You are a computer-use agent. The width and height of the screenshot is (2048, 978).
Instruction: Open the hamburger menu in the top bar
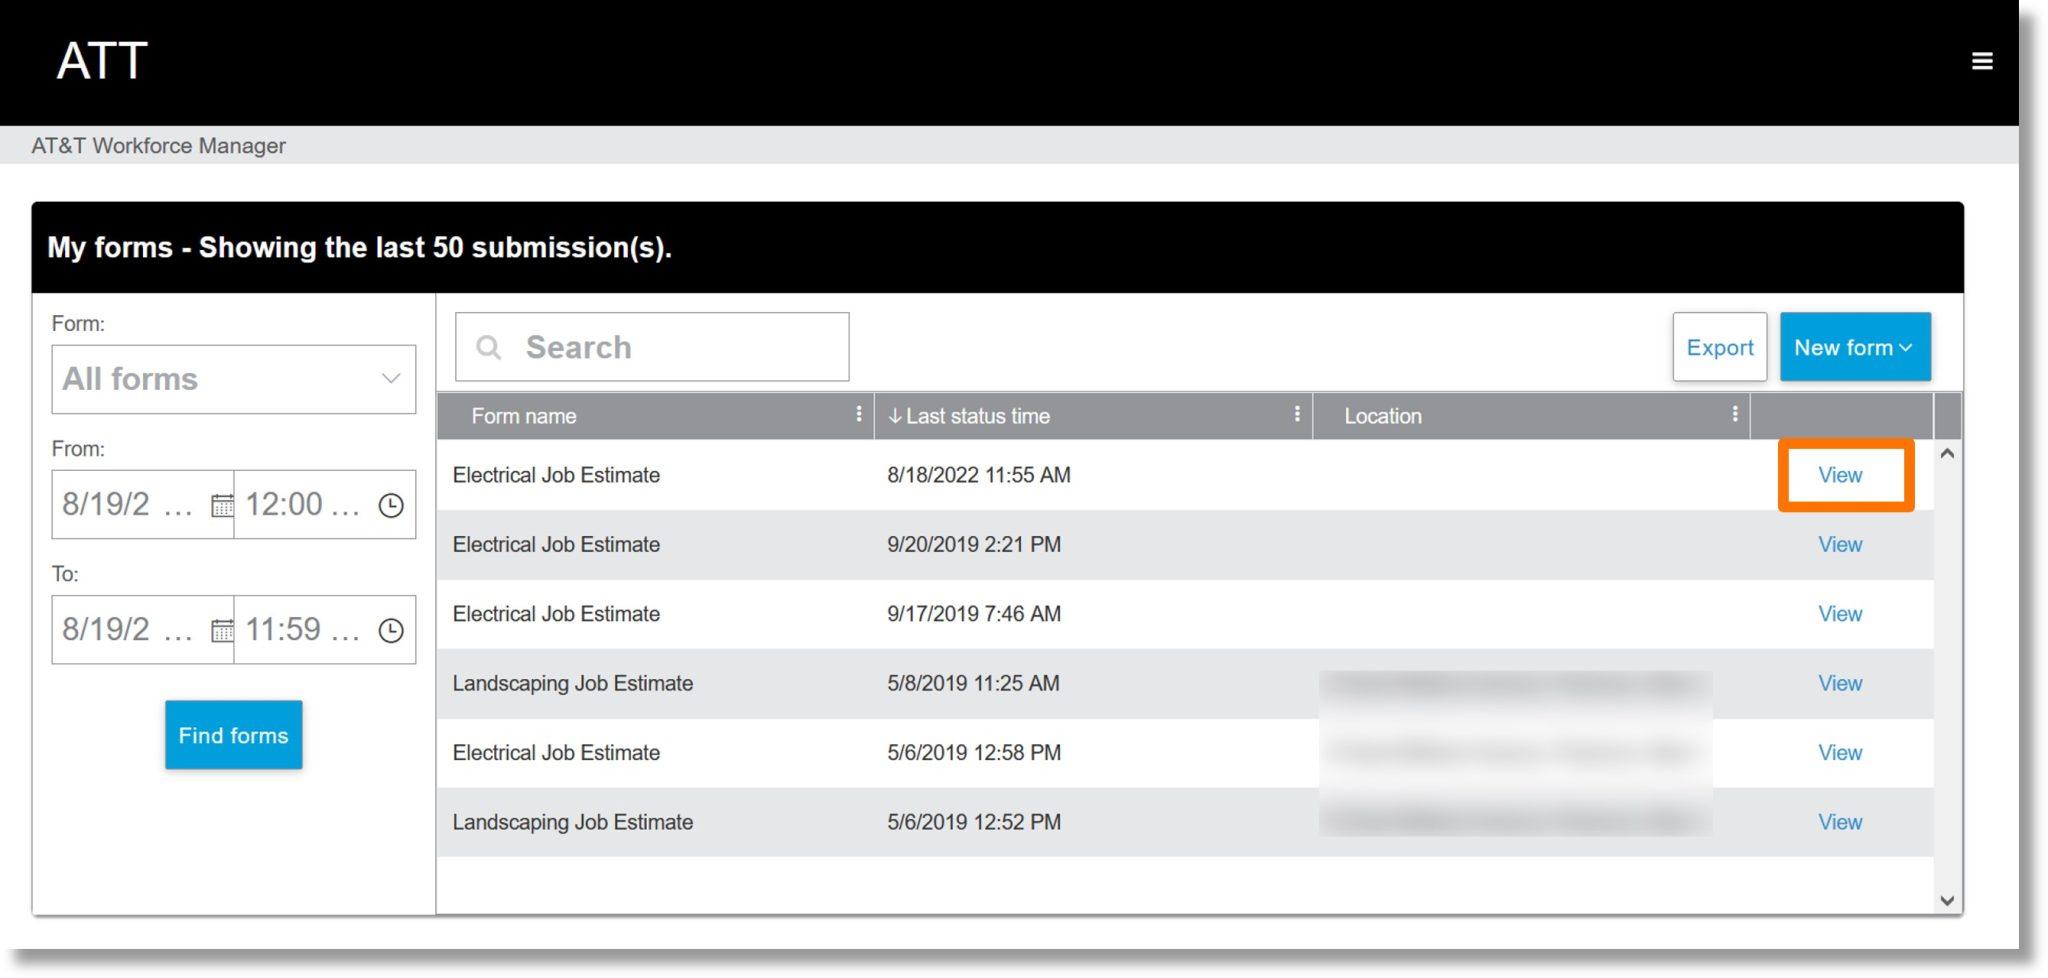coord(1981,60)
